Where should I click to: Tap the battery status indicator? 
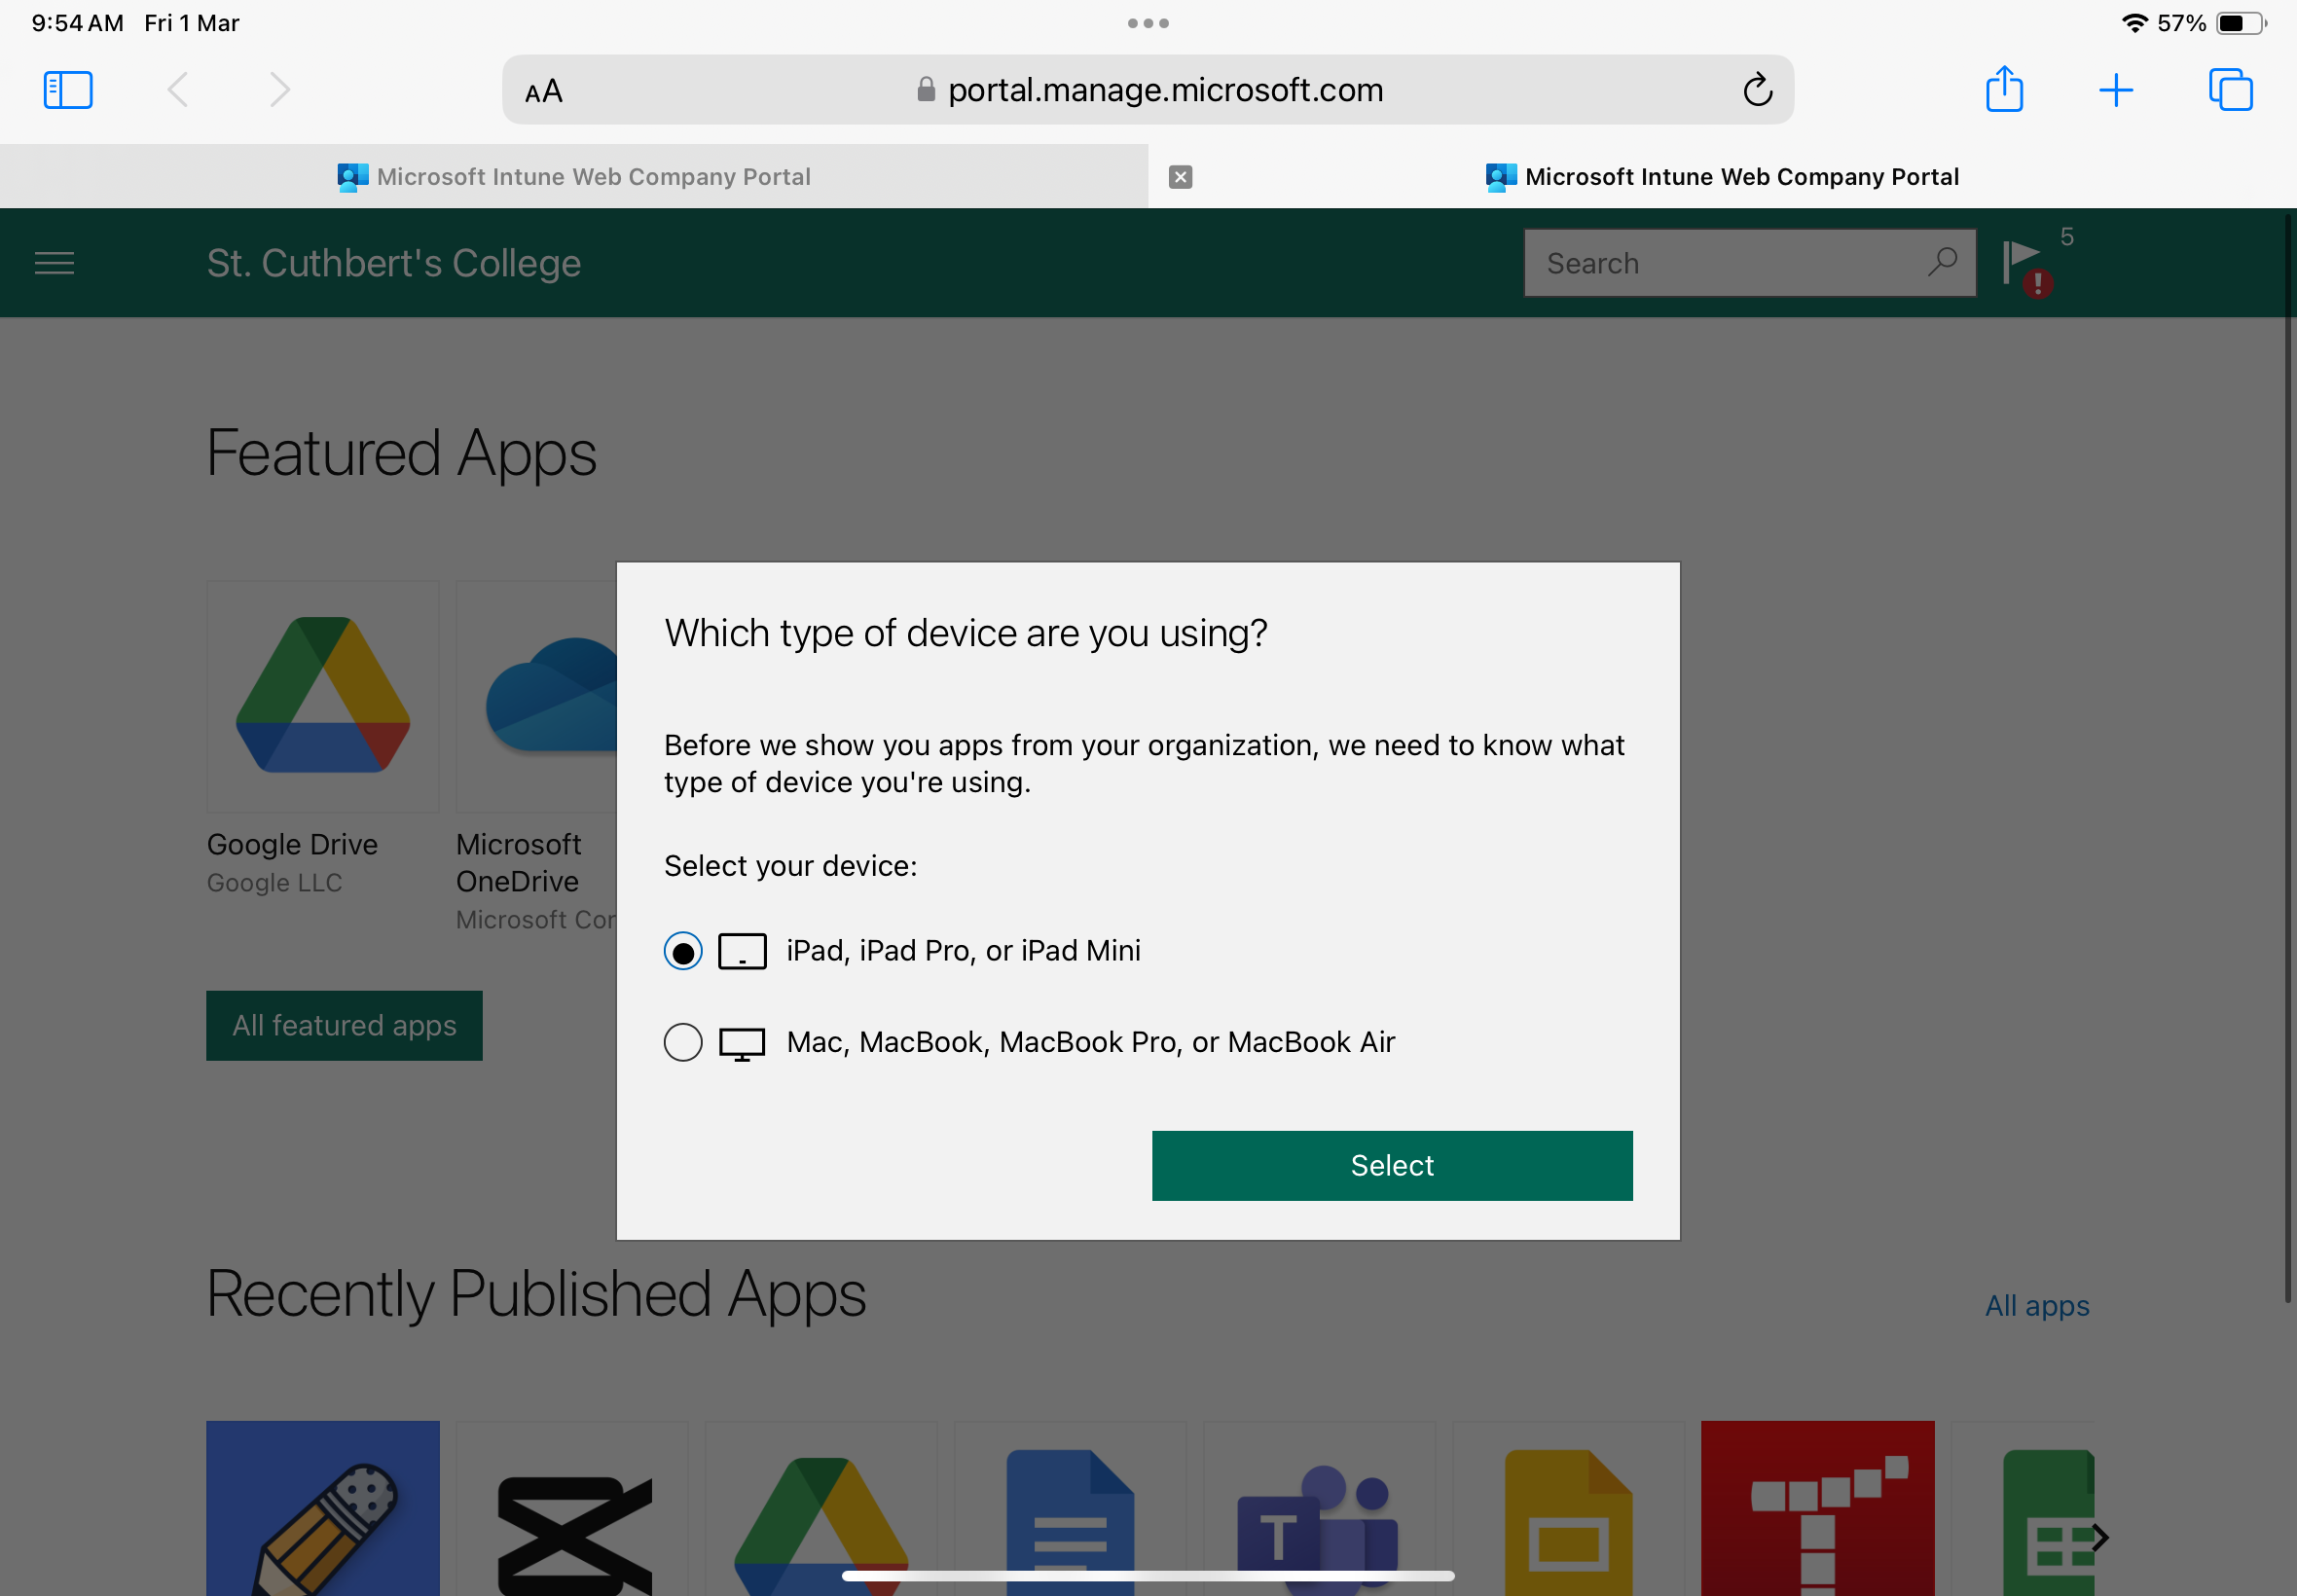pos(2241,23)
